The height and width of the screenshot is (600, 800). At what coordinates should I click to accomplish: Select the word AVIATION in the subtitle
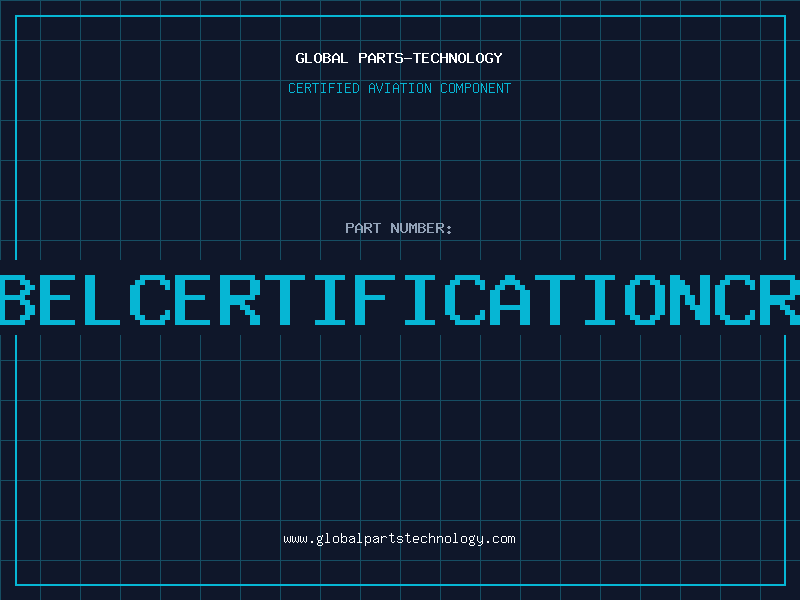pos(399,88)
